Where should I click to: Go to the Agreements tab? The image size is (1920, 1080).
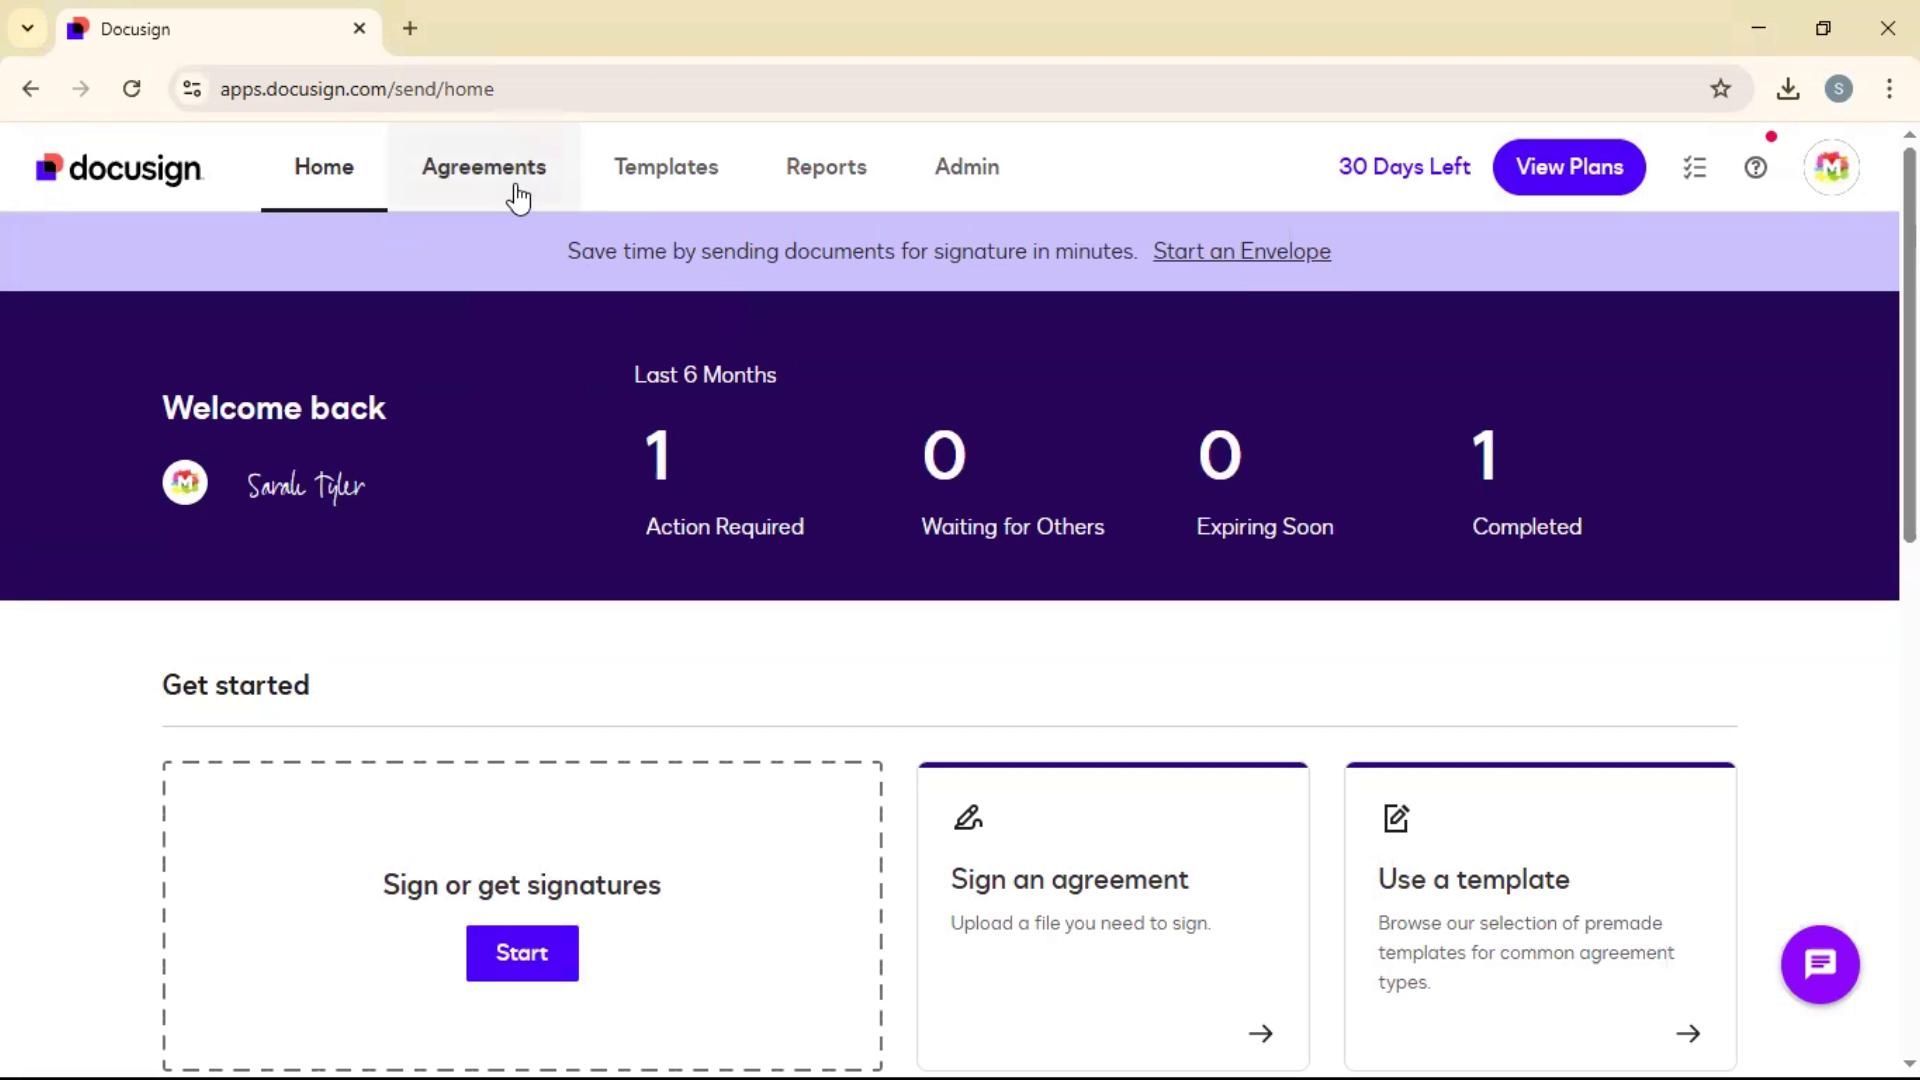(484, 167)
